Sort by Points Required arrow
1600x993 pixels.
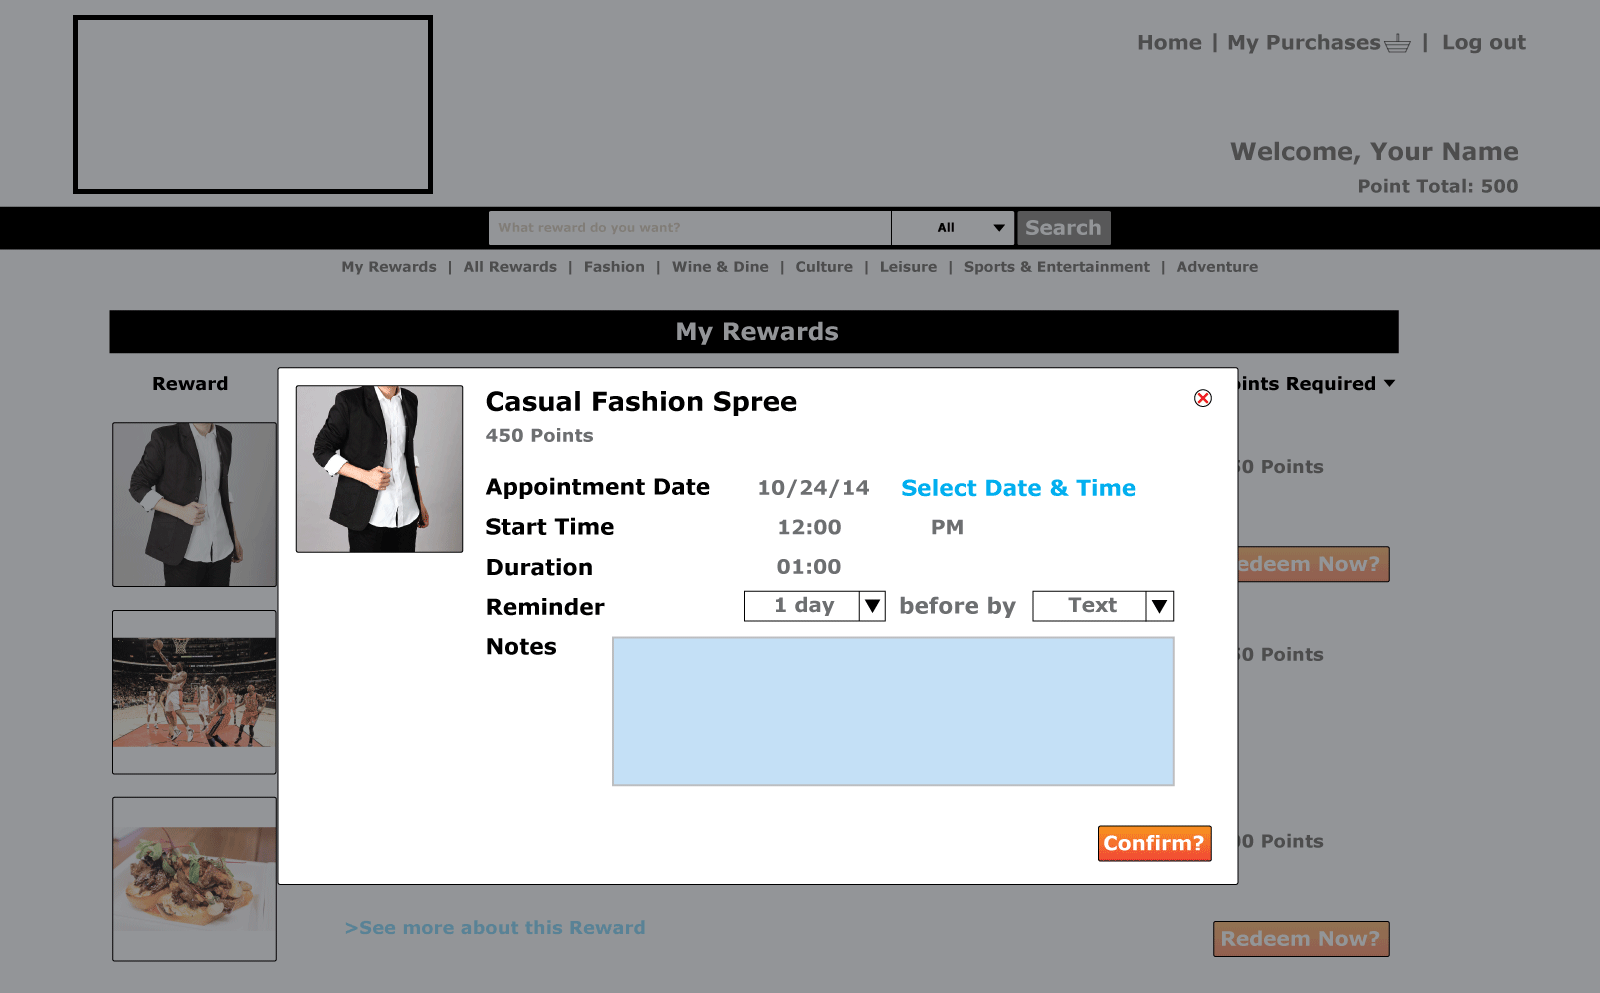click(1389, 384)
